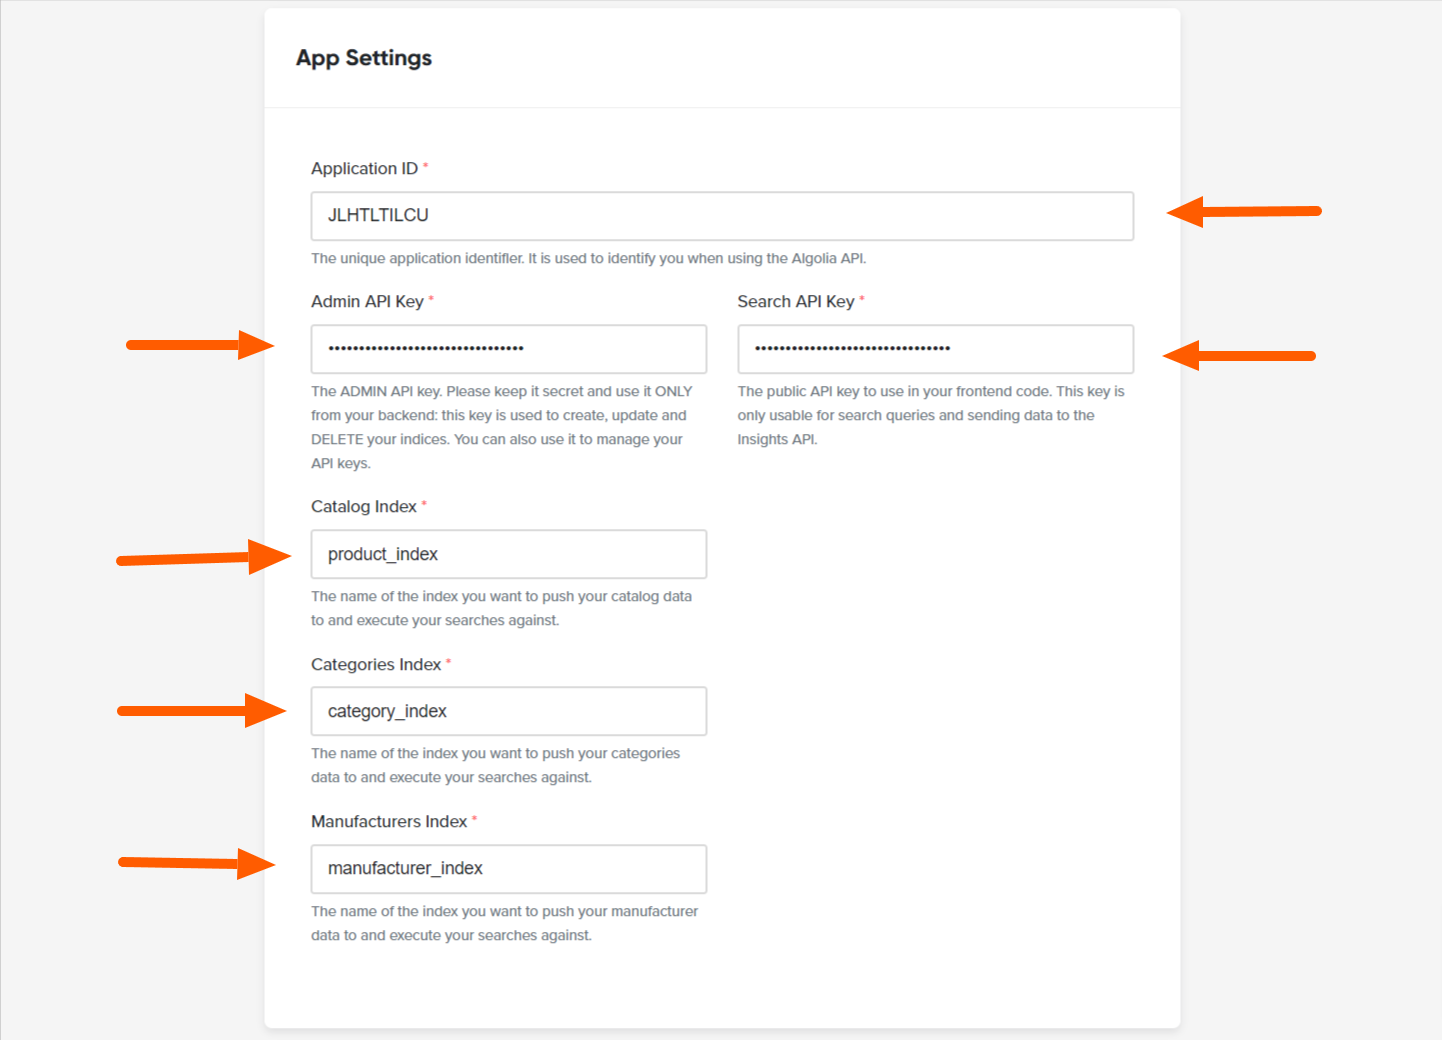Image resolution: width=1442 pixels, height=1040 pixels.
Task: Click the Catalog Index field with product_index
Action: pos(509,554)
